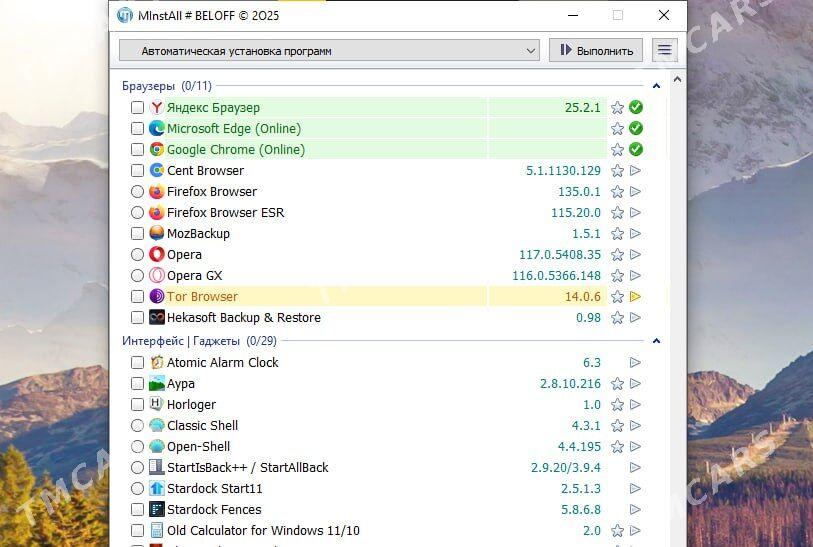Star Яндекс Браузер as favorite
The image size is (813, 547).
[x=617, y=108]
